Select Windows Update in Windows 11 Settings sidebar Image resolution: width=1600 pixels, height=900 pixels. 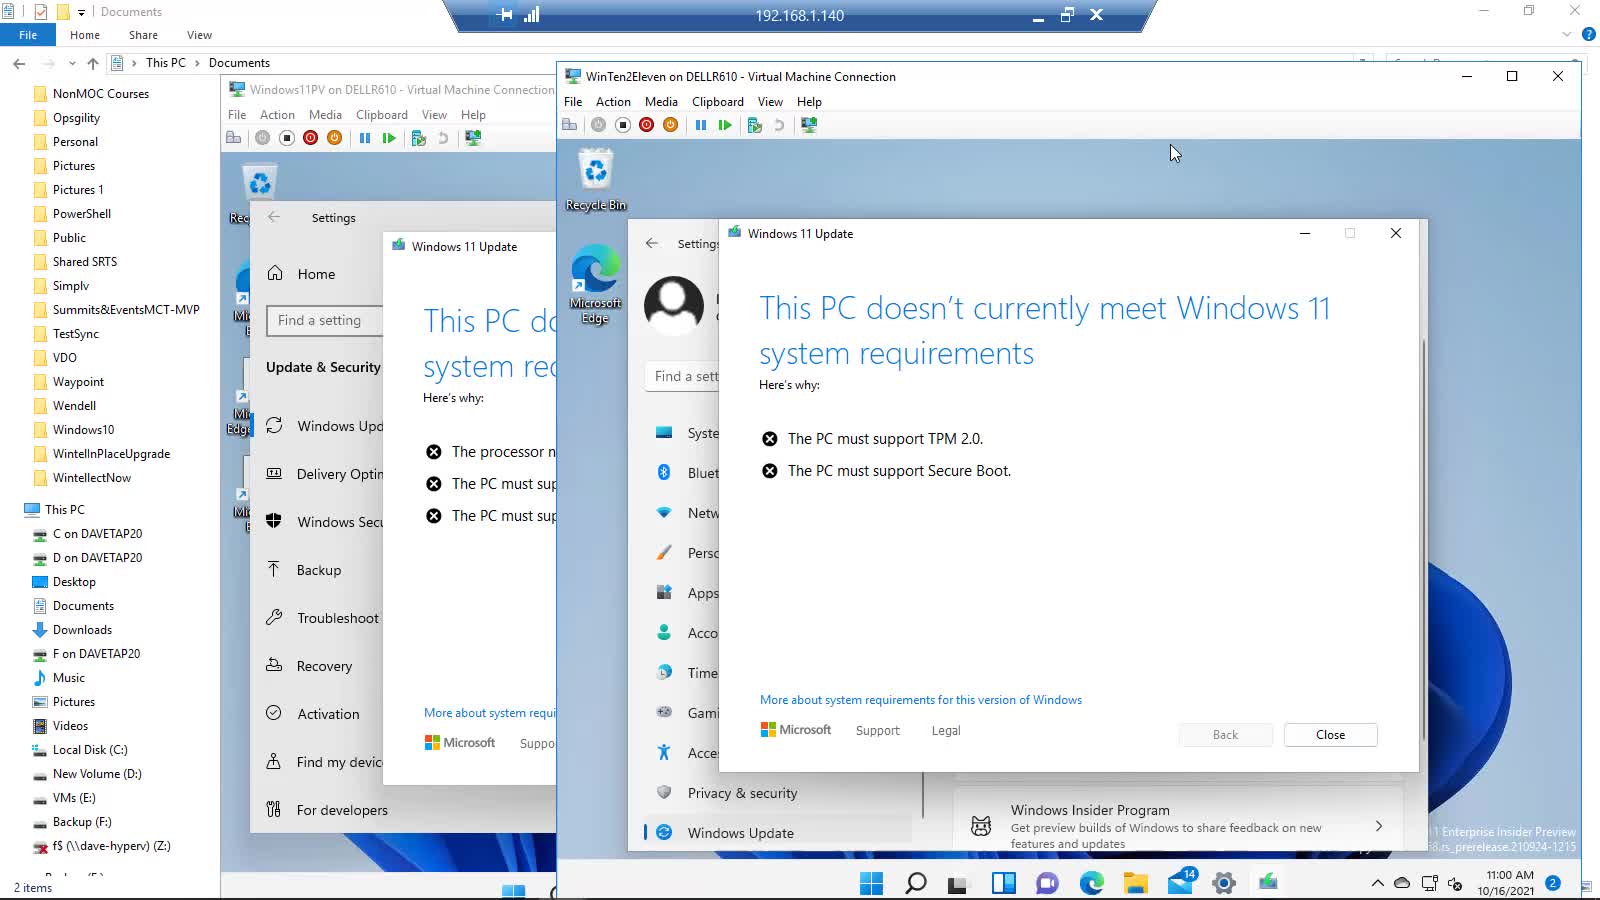coord(779,833)
